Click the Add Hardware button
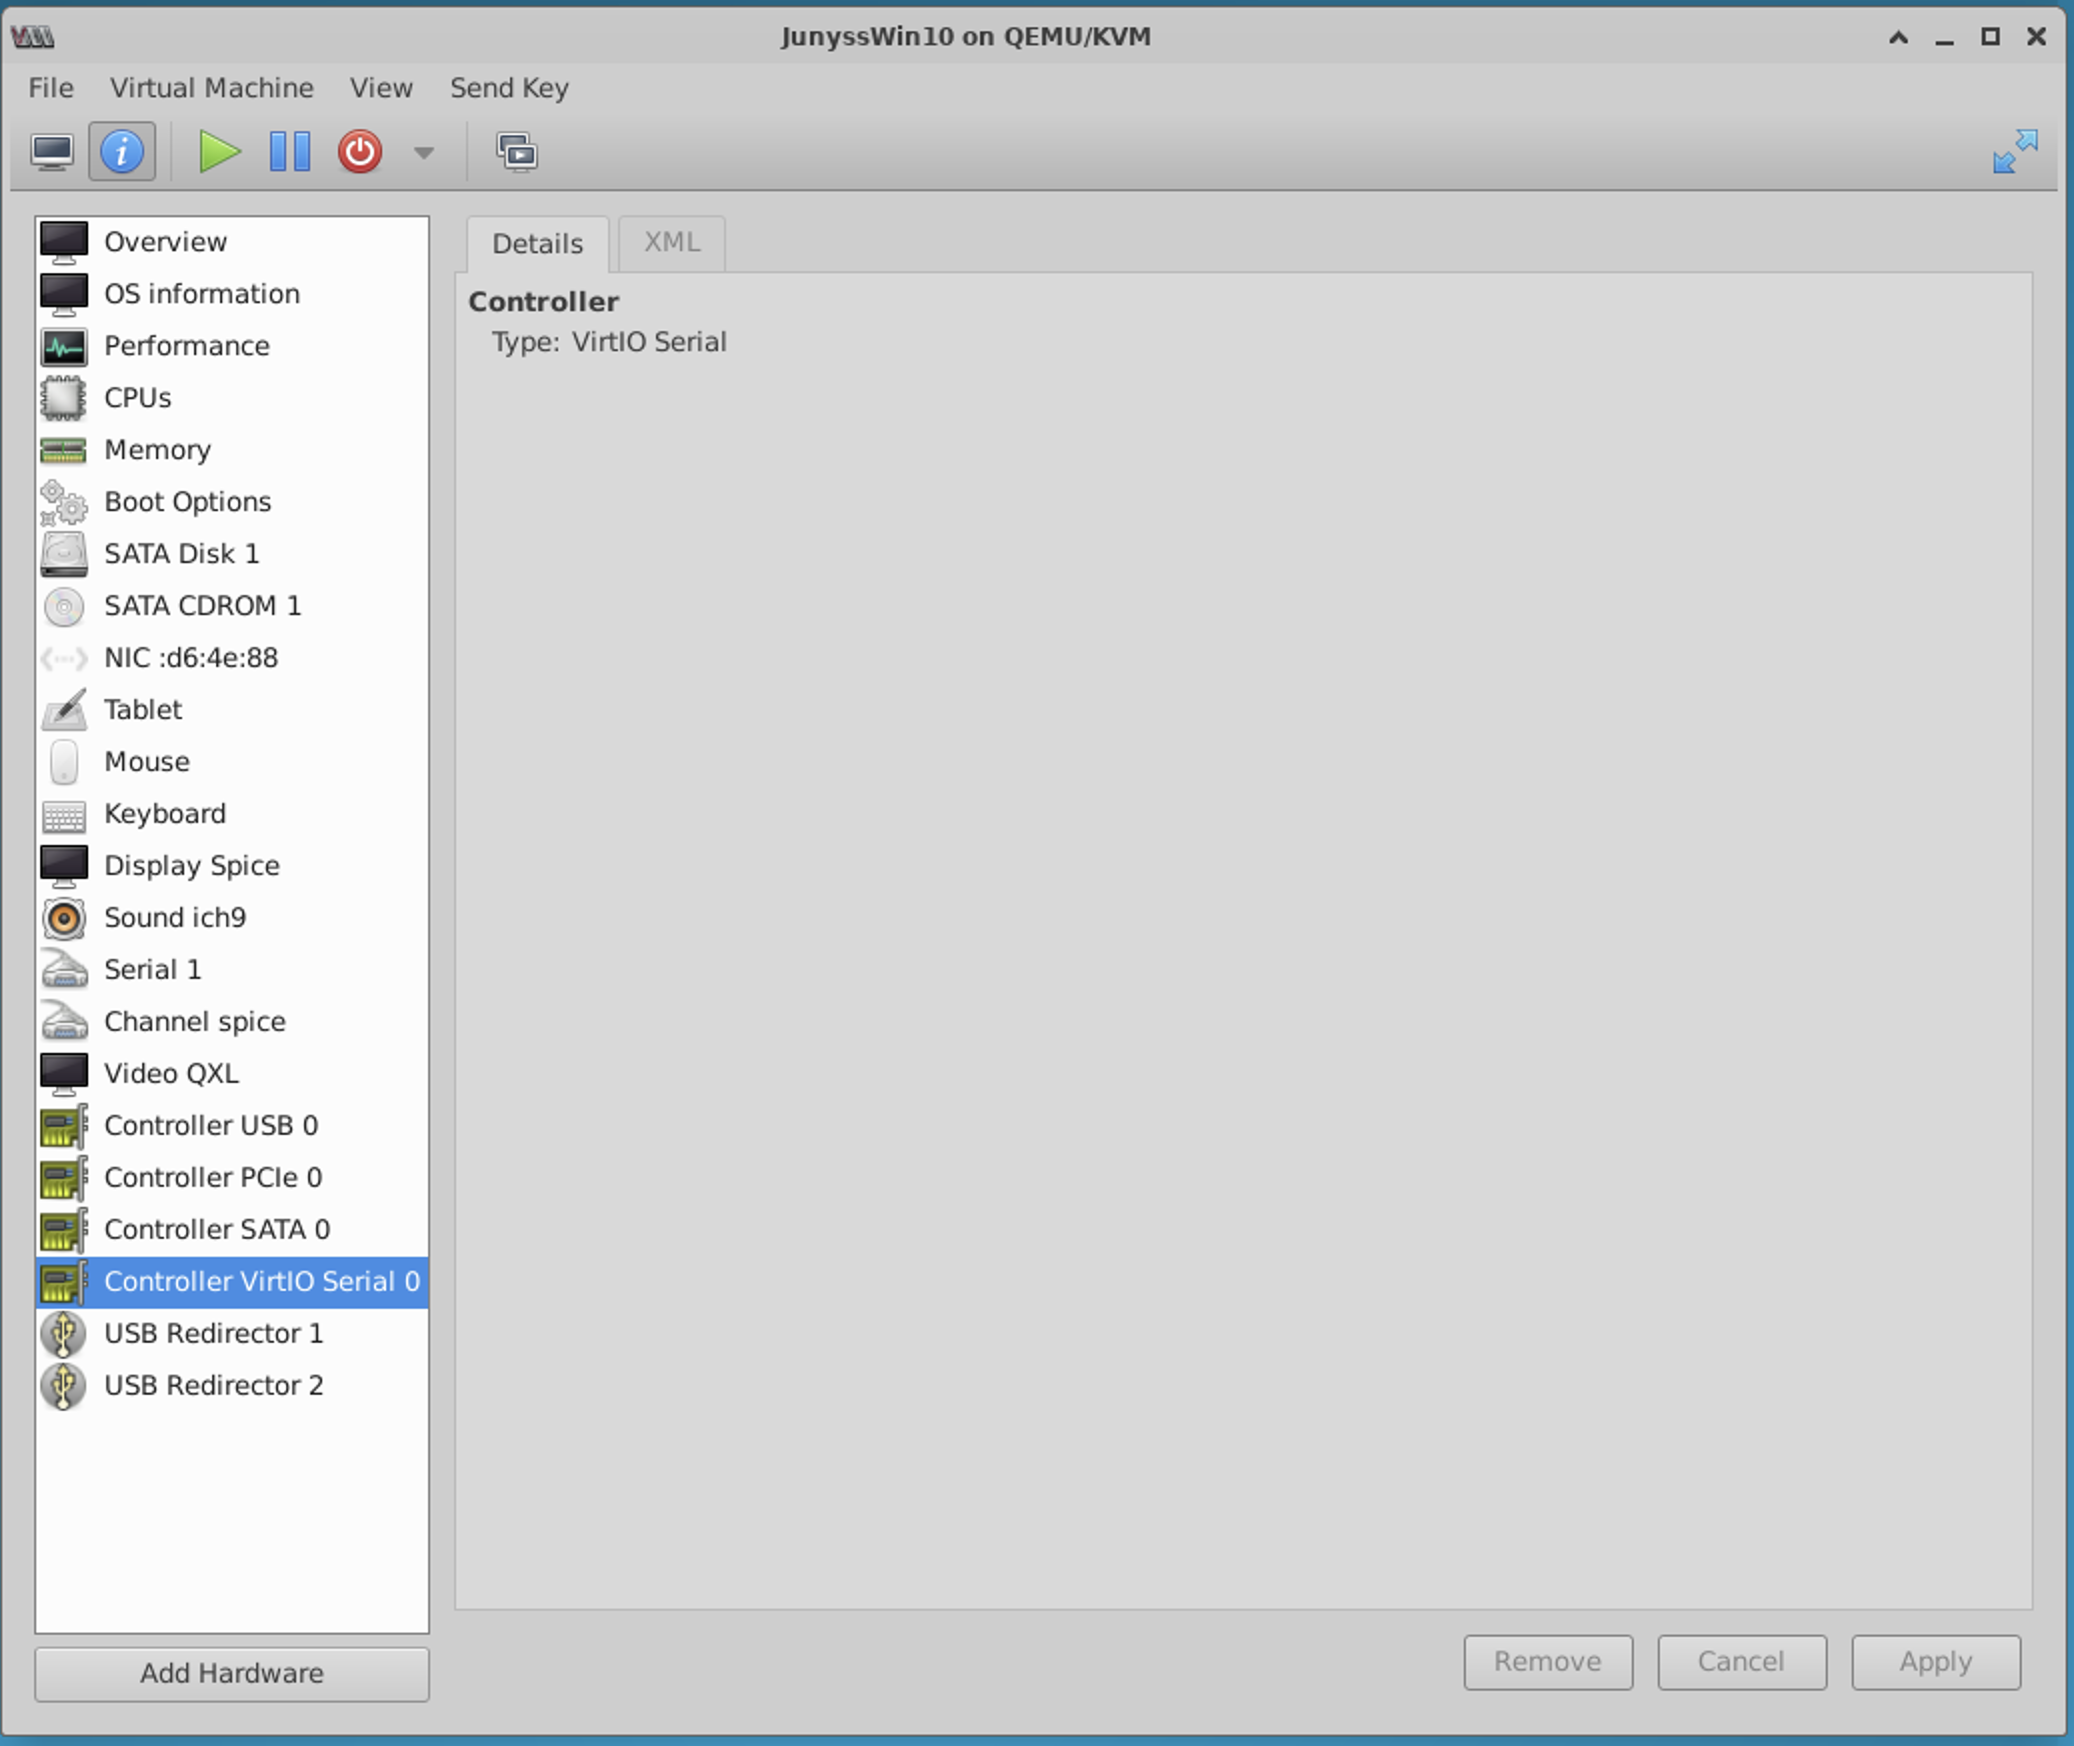Image resolution: width=2074 pixels, height=1746 pixels. pyautogui.click(x=231, y=1673)
